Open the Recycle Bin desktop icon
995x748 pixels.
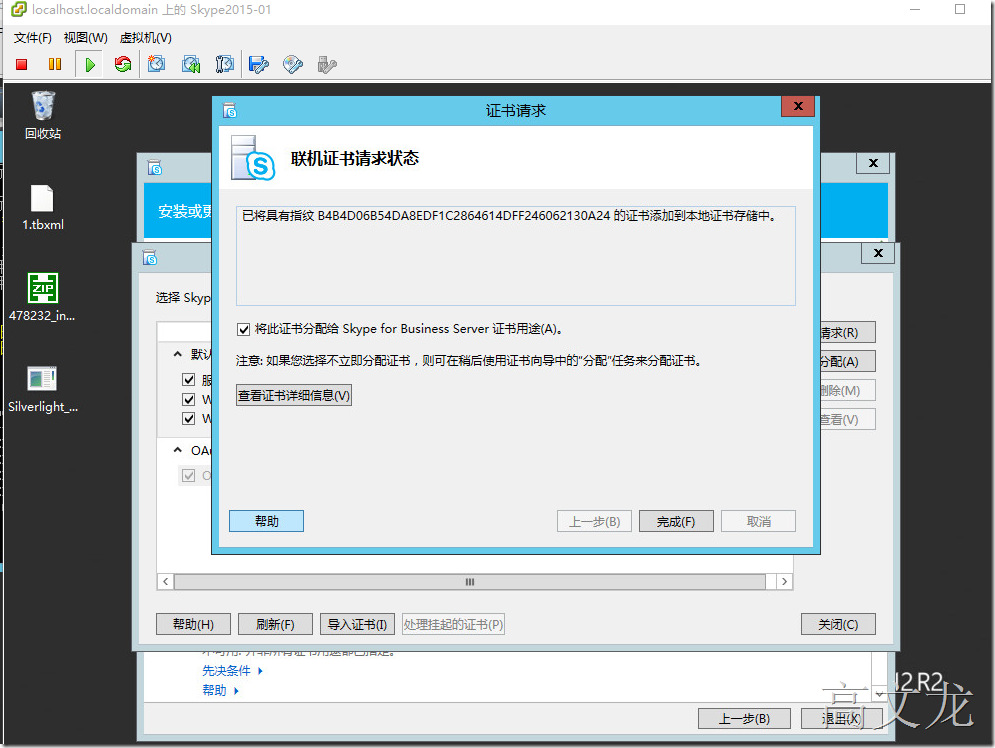tap(43, 115)
